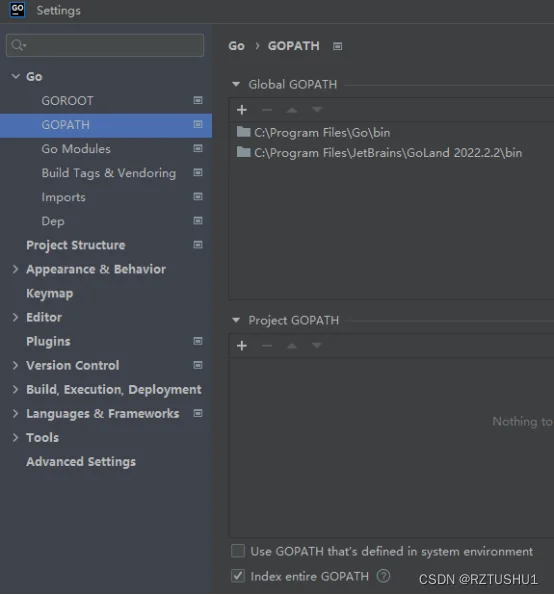
Task: Click the project-level icon beside Project Structure
Action: (x=198, y=245)
